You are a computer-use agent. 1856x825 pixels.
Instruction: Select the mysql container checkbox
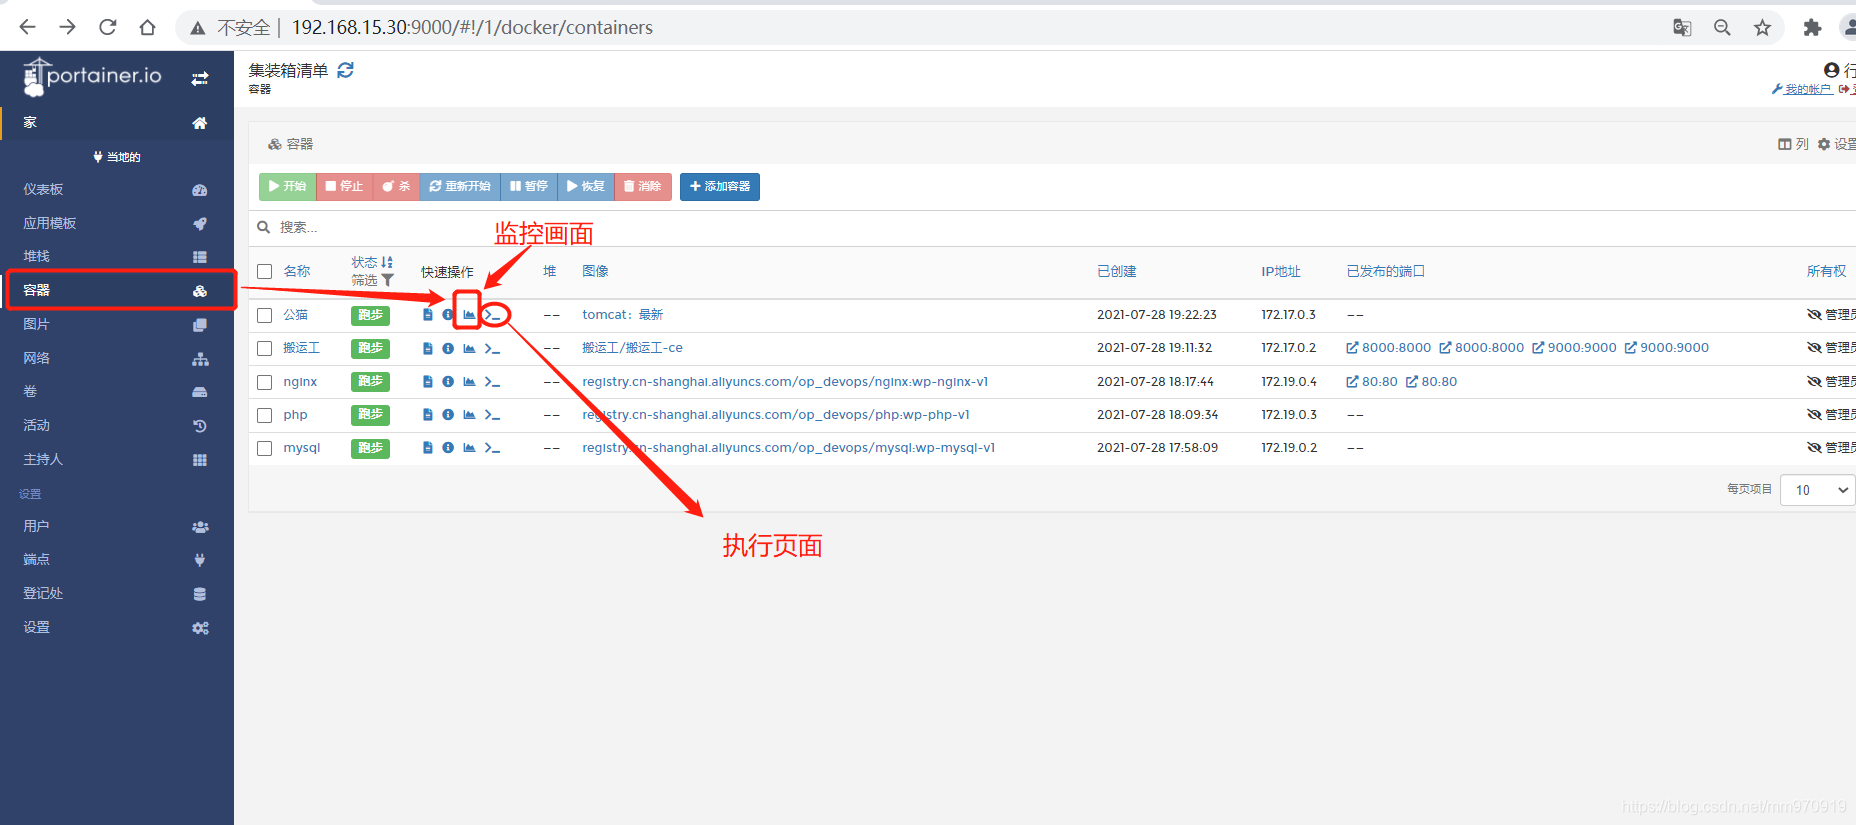coord(265,448)
